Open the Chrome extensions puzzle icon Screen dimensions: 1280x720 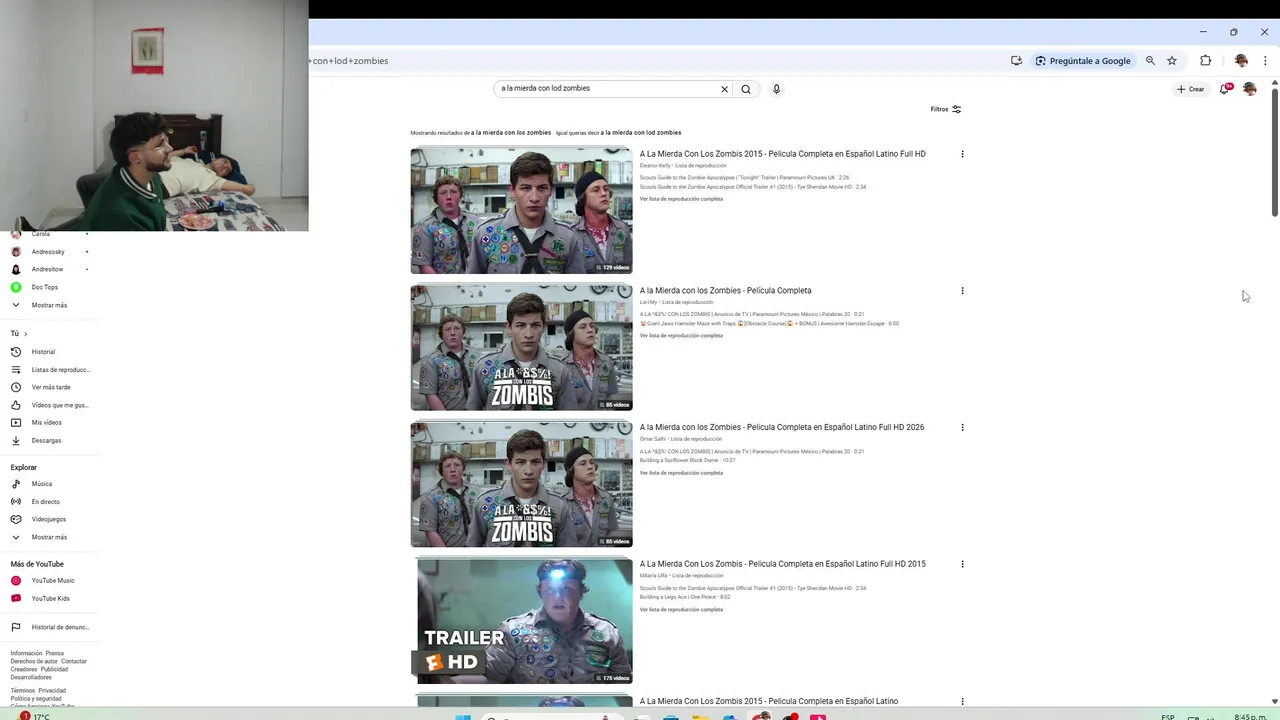click(1205, 61)
